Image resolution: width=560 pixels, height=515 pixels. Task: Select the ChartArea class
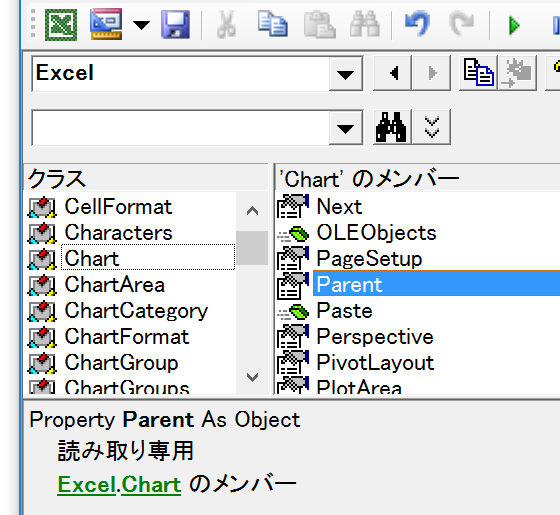tap(114, 285)
